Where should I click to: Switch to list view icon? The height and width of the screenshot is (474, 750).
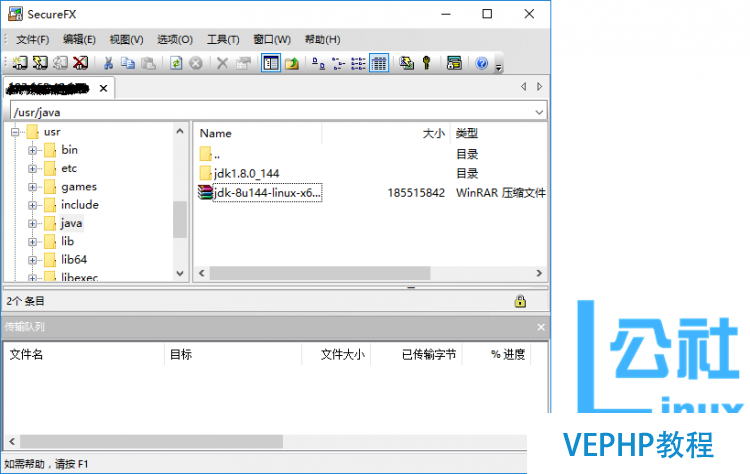click(x=358, y=63)
